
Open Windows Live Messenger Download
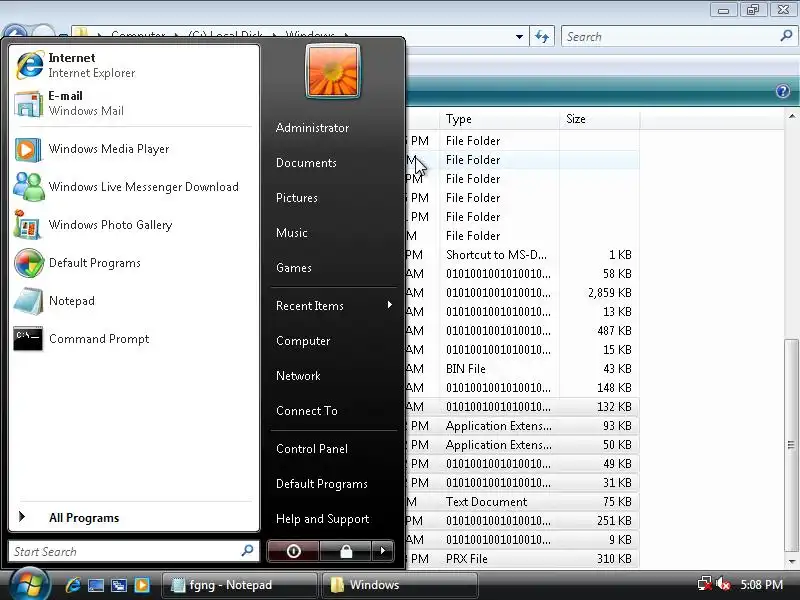[134, 187]
